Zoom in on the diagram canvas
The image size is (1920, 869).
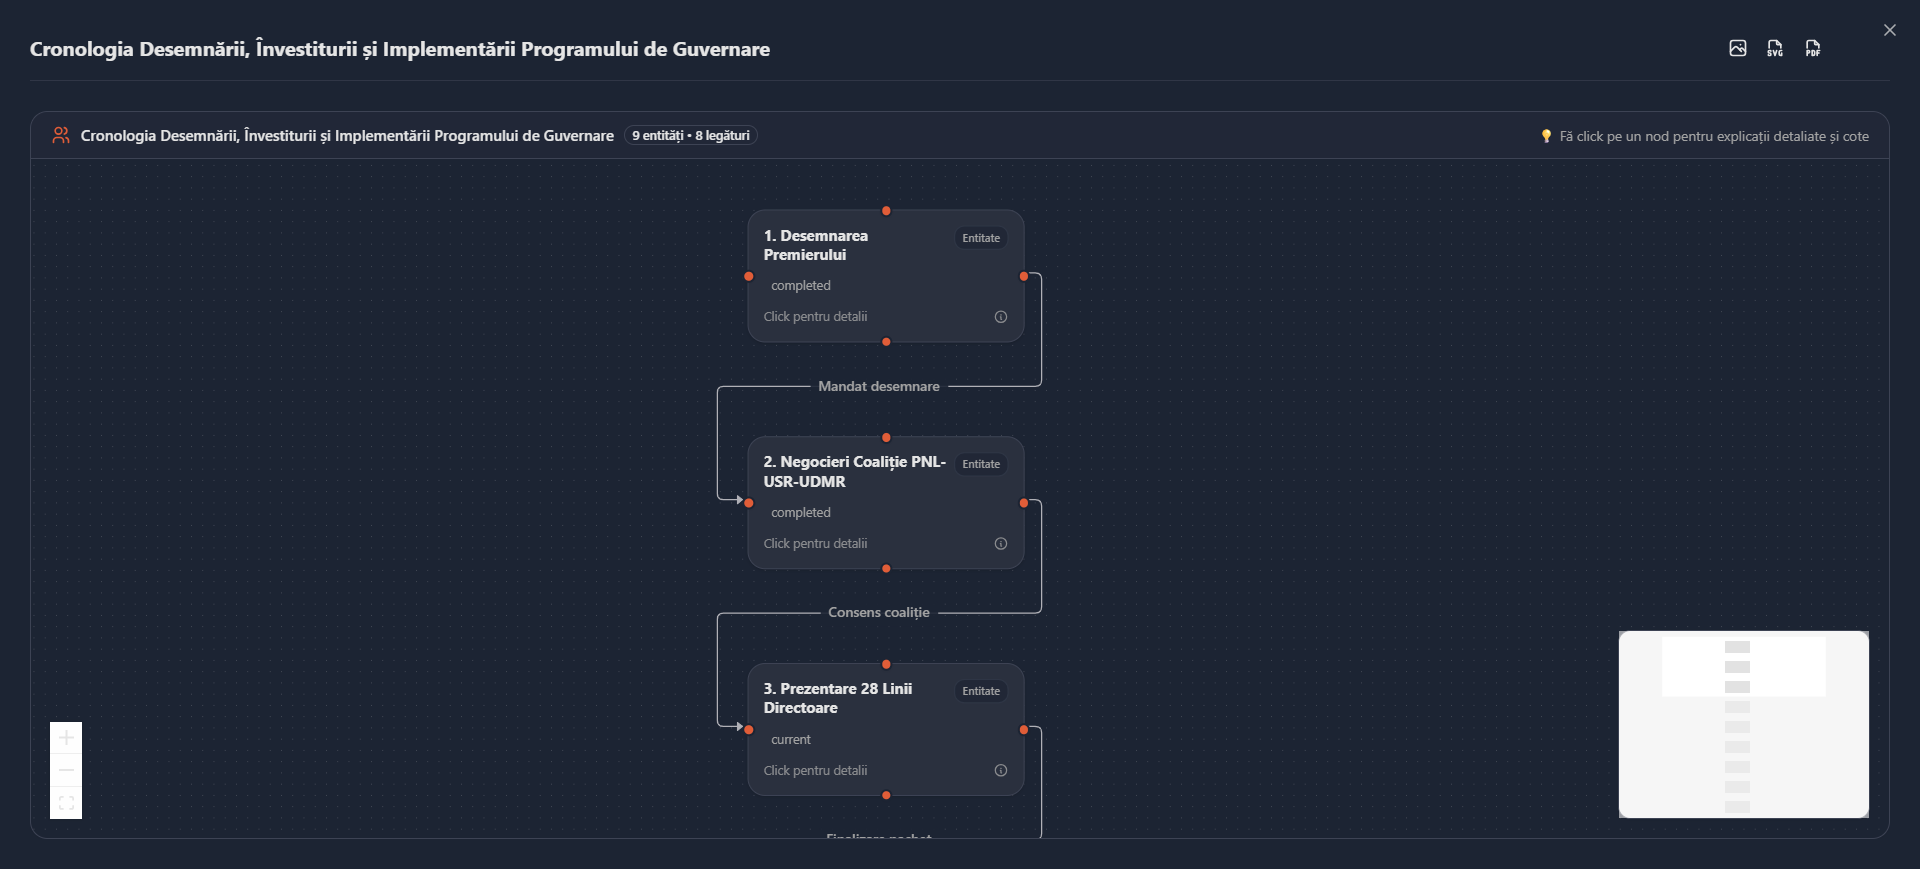(x=66, y=738)
